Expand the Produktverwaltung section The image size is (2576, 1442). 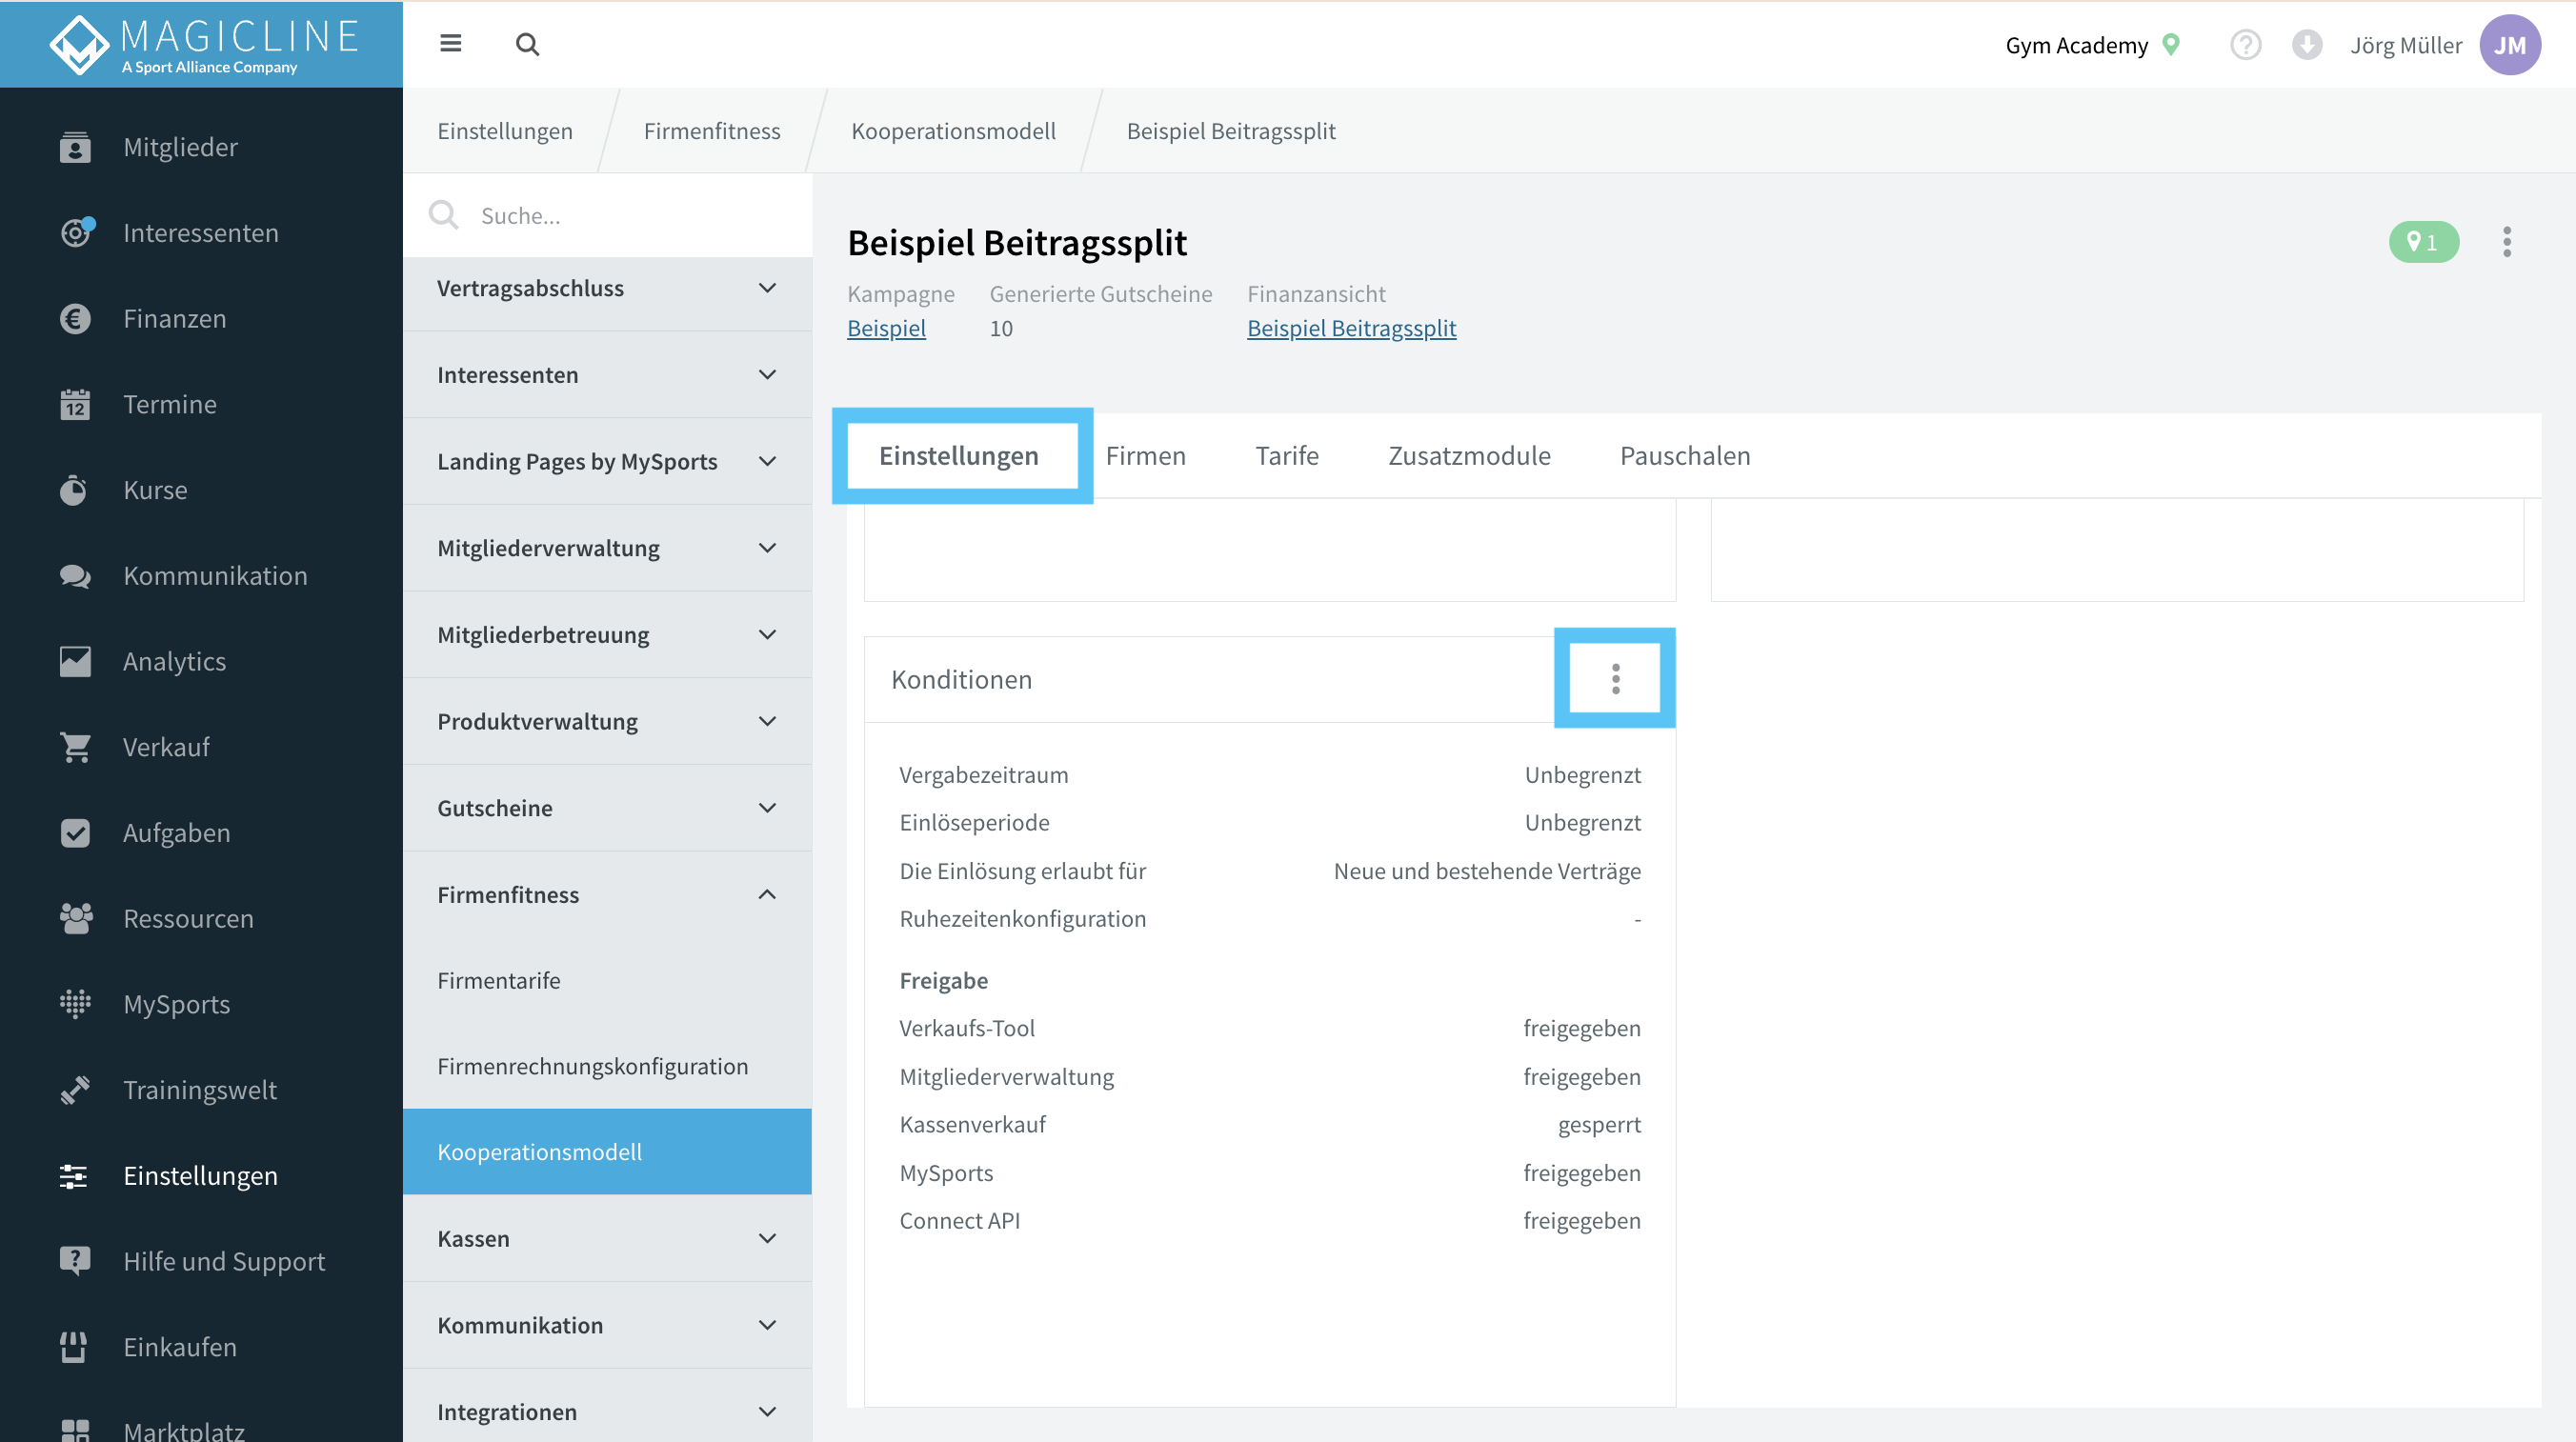608,721
